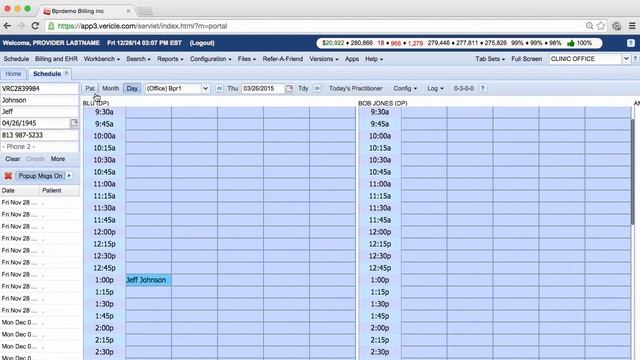The width and height of the screenshot is (640, 360).
Task: Switch to Pat view
Action: click(90, 88)
